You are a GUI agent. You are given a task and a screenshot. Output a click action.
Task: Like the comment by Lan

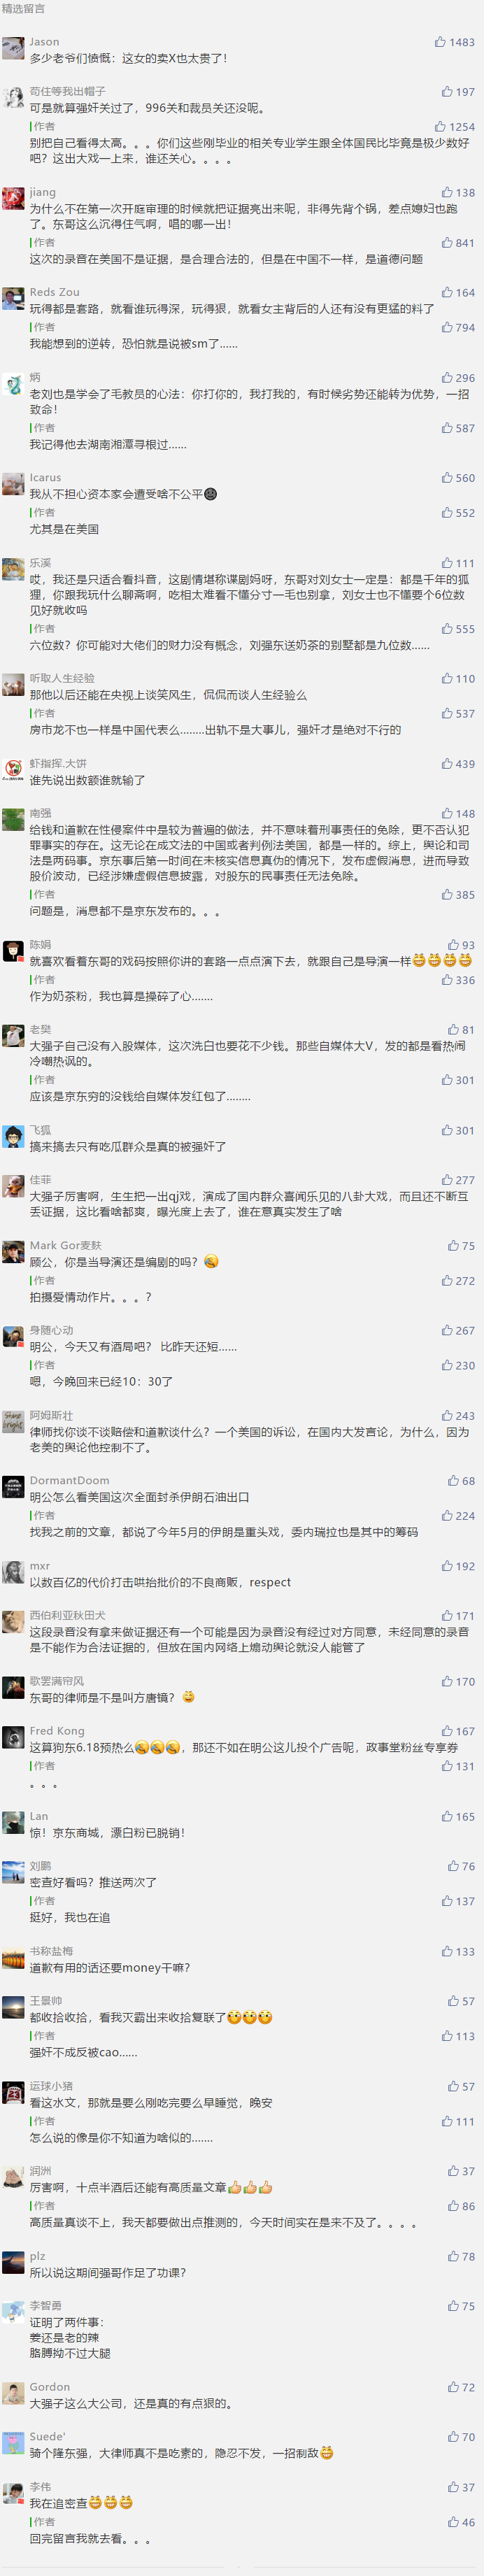(447, 1816)
